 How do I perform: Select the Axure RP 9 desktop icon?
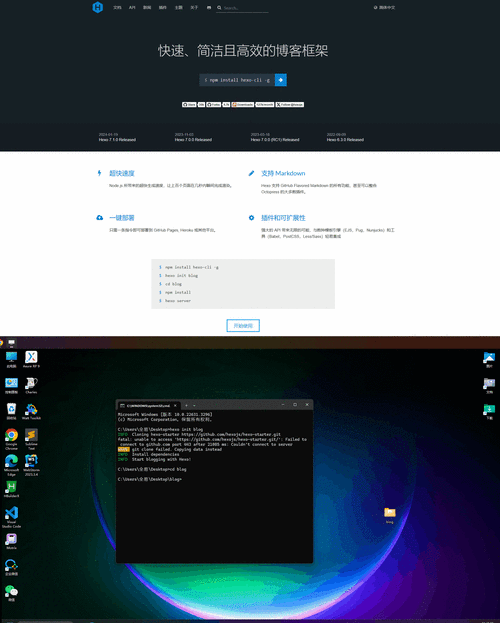[x=31, y=359]
